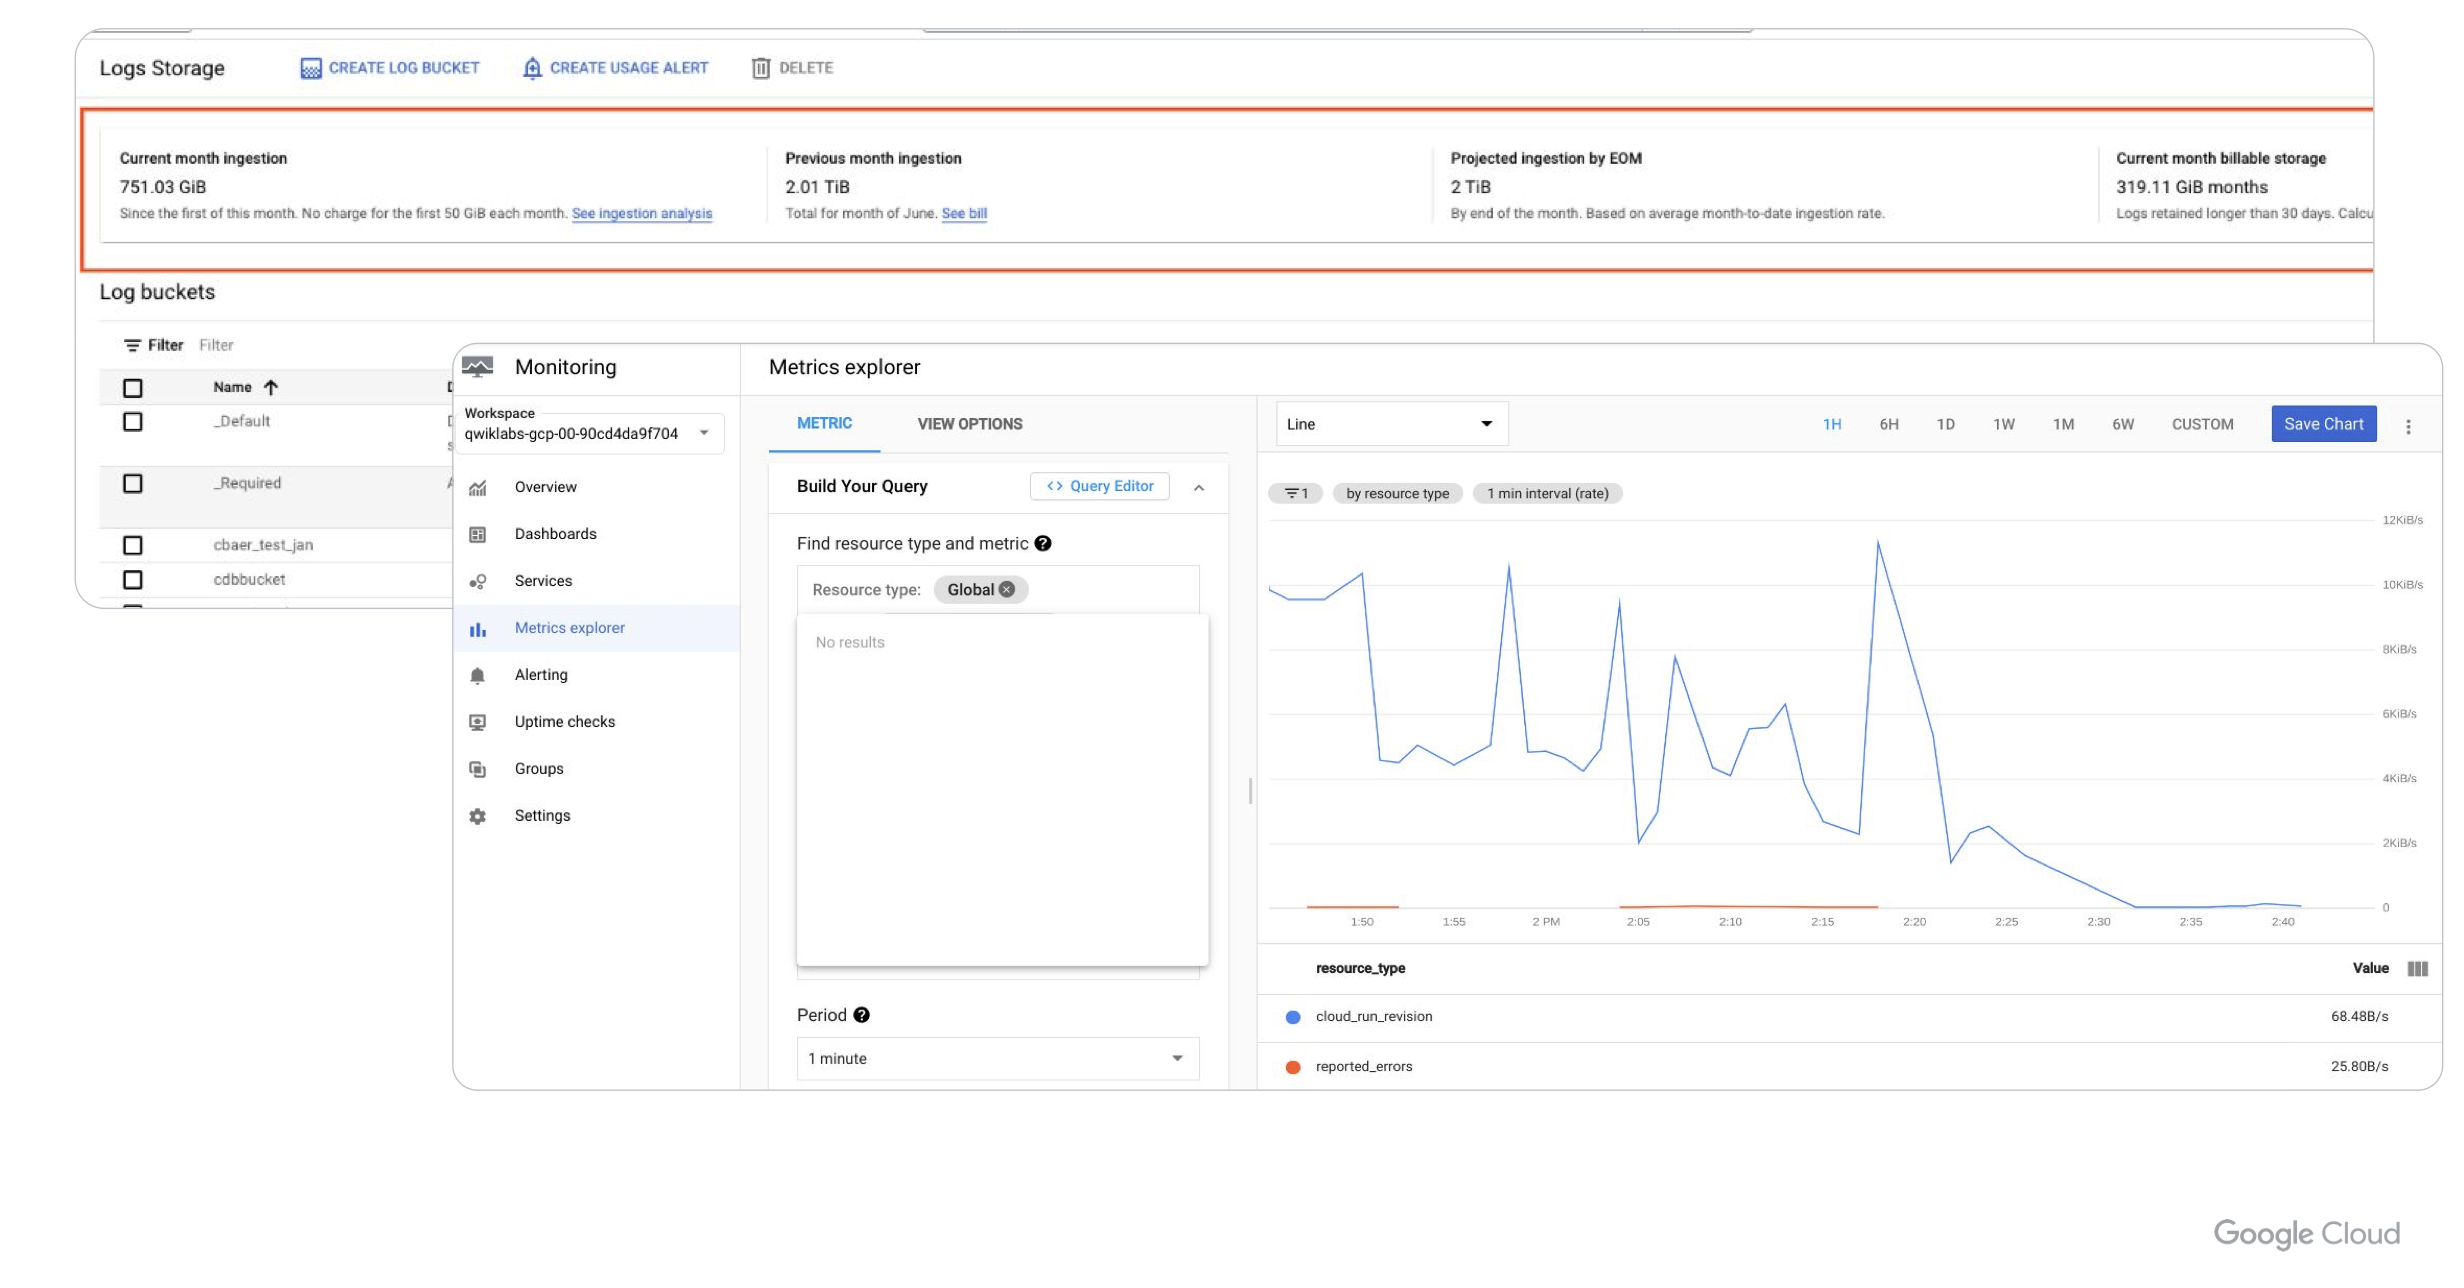Click the Create Log Bucket icon
The width and height of the screenshot is (2464, 1288).
(311, 68)
